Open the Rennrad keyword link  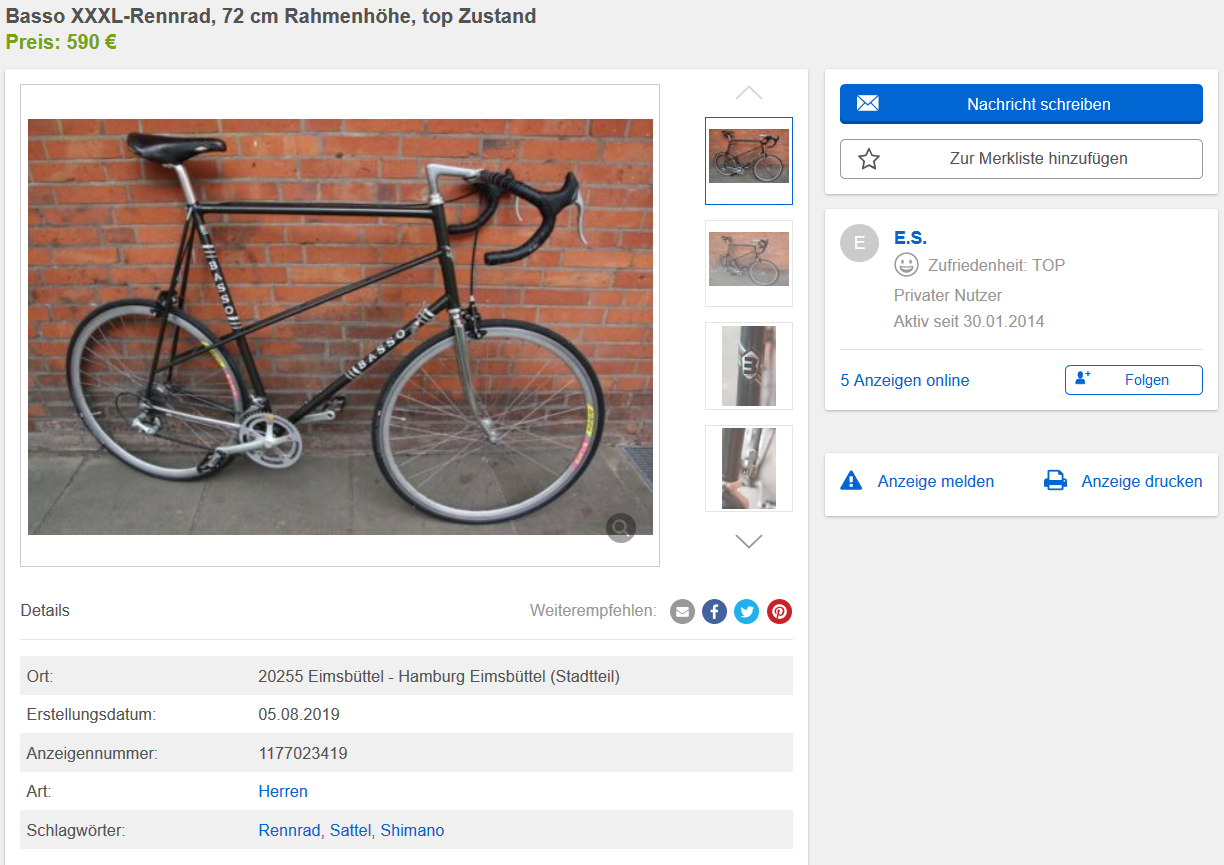coord(289,830)
